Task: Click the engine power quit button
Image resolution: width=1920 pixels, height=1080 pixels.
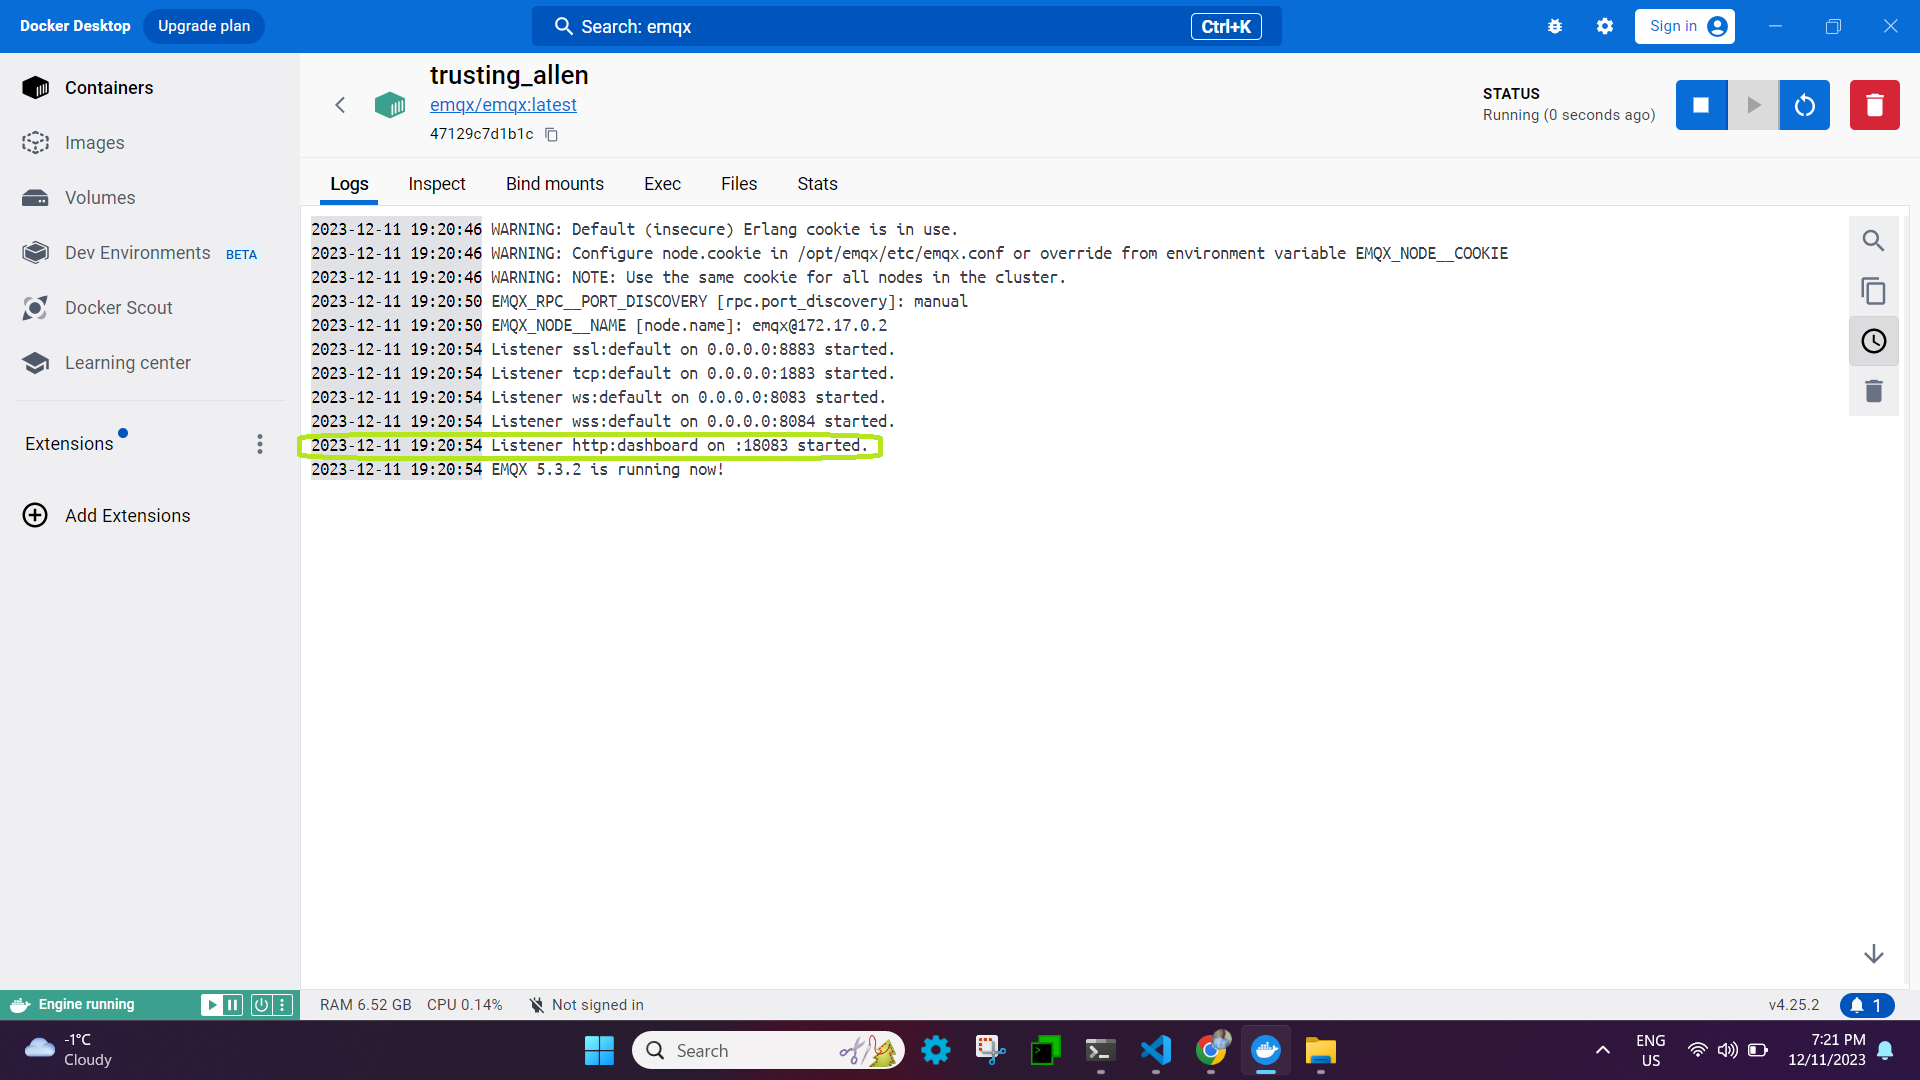Action: click(261, 1005)
